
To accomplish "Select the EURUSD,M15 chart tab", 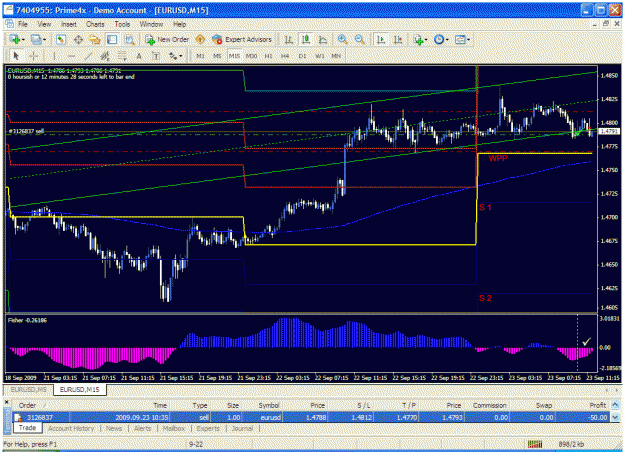I will (x=79, y=389).
